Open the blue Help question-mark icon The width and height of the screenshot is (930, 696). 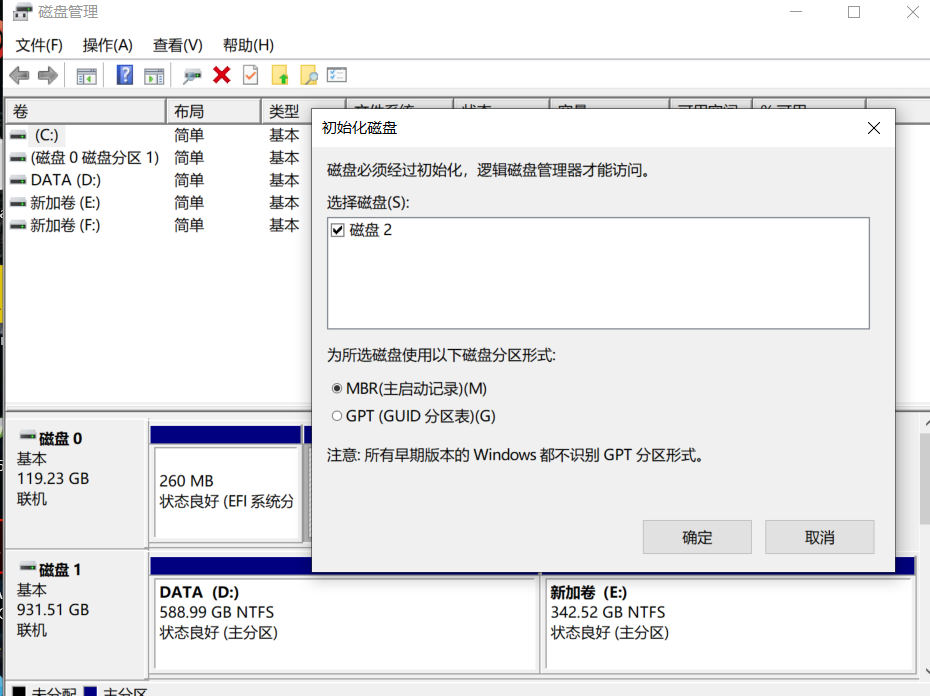point(125,75)
